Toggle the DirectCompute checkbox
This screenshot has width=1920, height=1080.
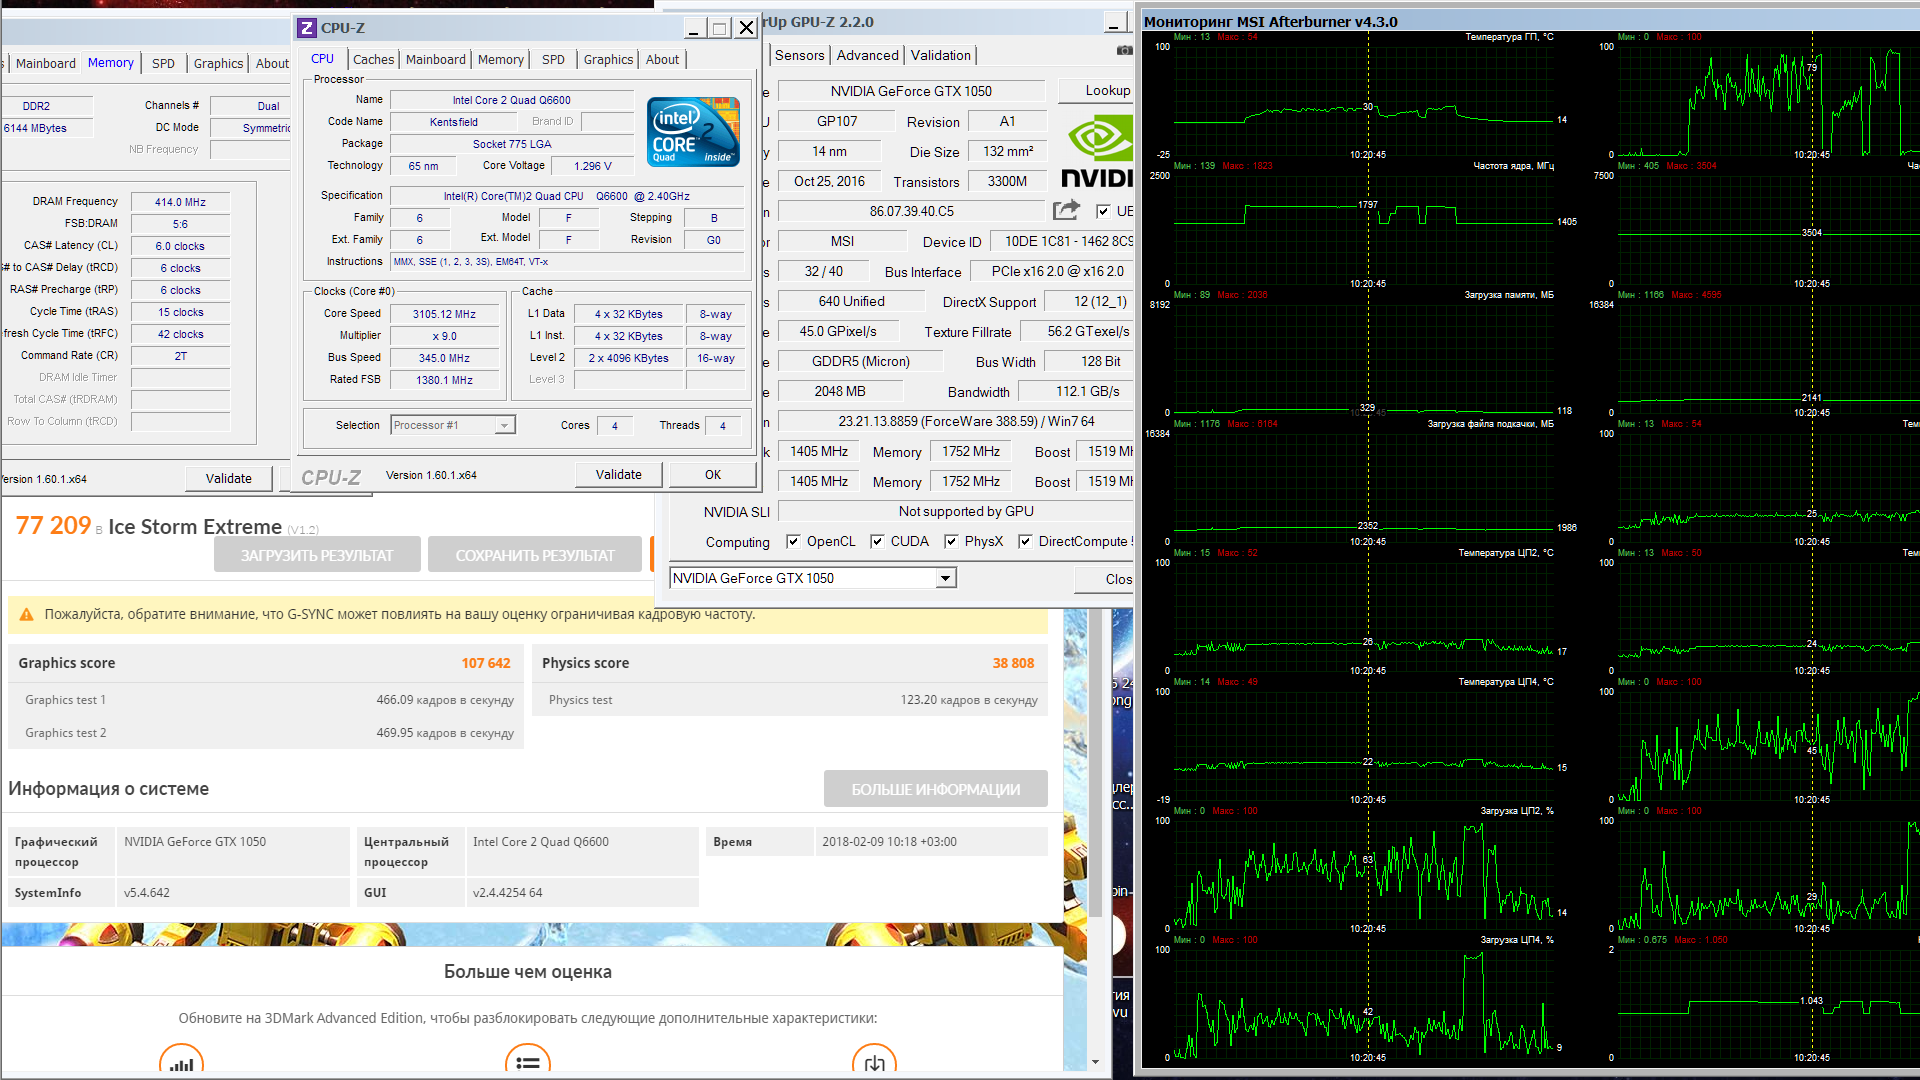[1025, 541]
